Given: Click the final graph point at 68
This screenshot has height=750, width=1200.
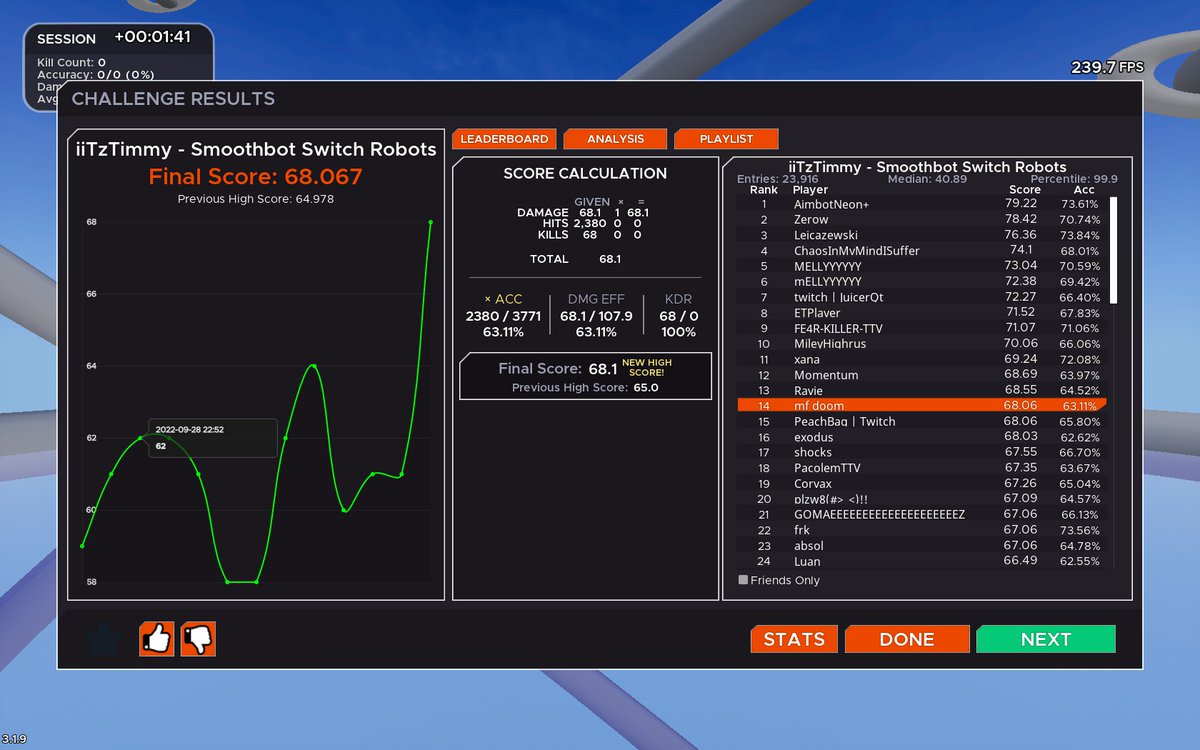Looking at the screenshot, I should pyautogui.click(x=431, y=222).
